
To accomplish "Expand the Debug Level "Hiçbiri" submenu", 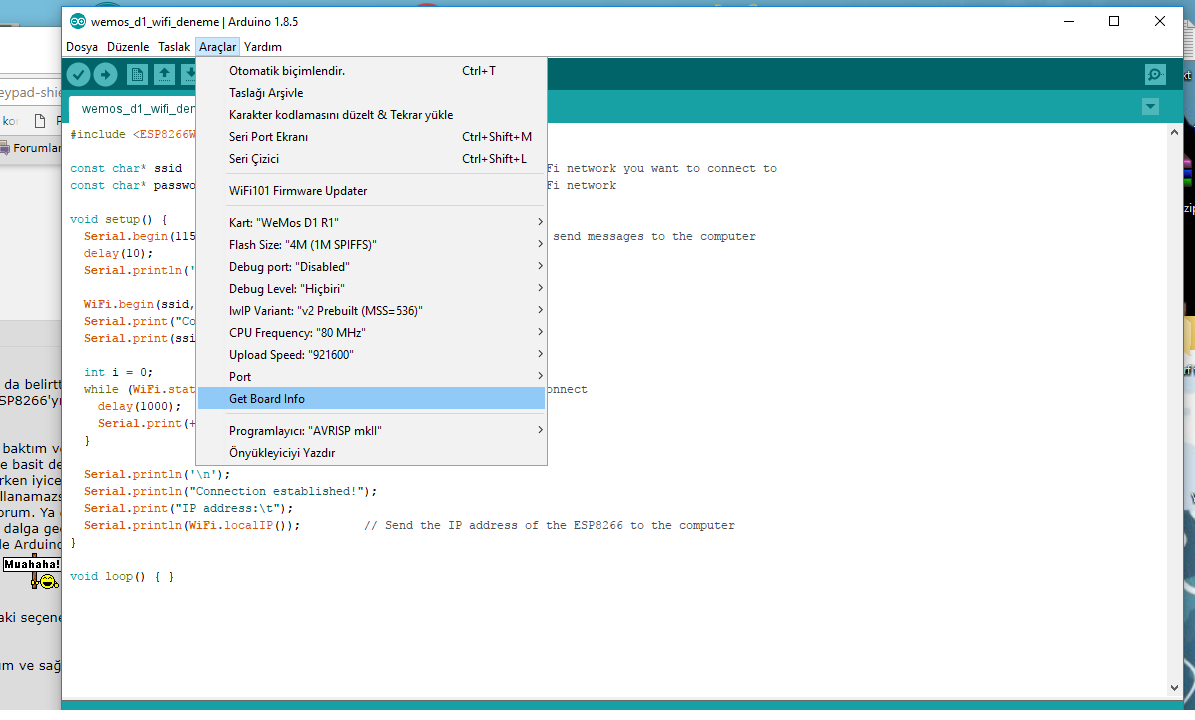I will (x=371, y=289).
